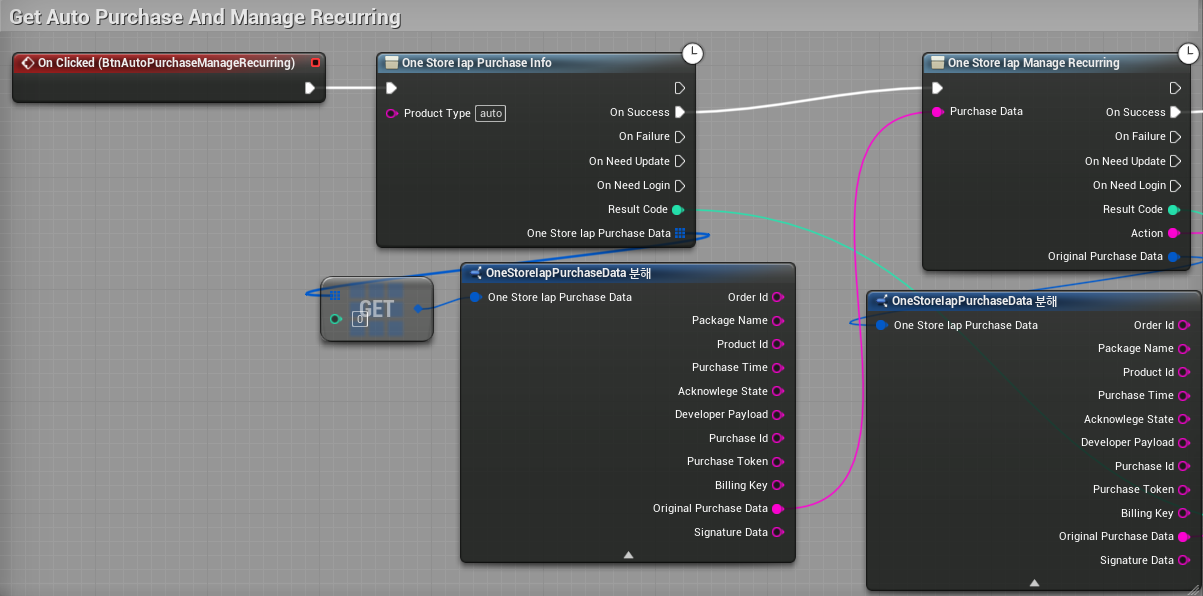Select the One Store Iap Manage Recurring node header

(1033, 63)
